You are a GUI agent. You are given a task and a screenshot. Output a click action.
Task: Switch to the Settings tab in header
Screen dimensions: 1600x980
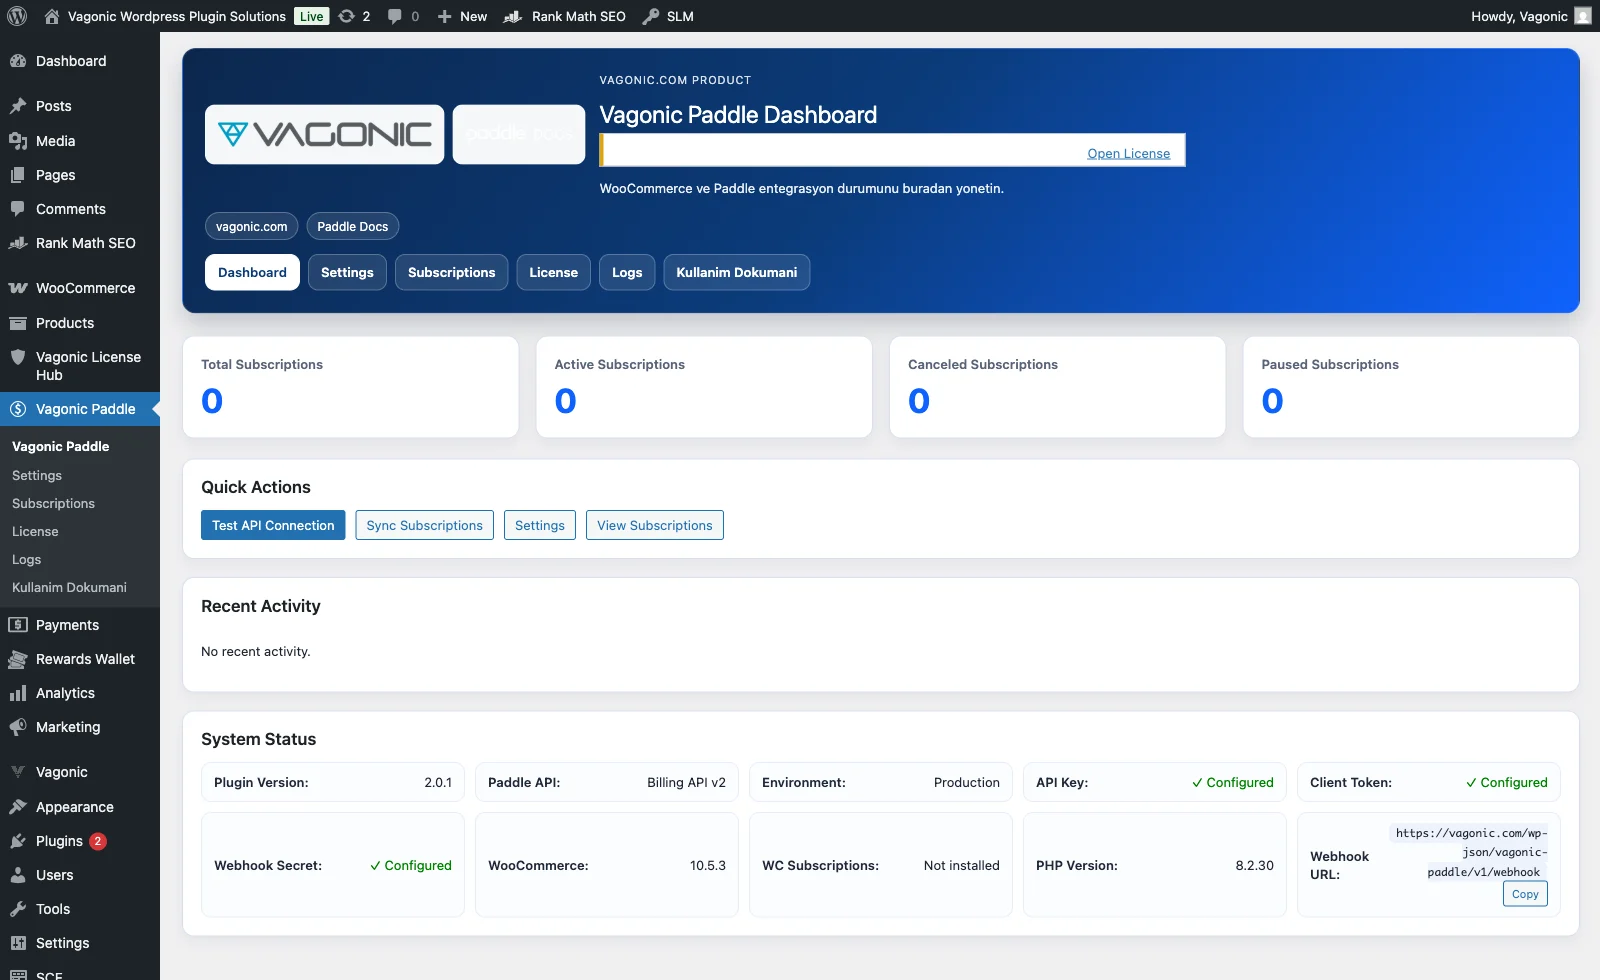(x=347, y=272)
